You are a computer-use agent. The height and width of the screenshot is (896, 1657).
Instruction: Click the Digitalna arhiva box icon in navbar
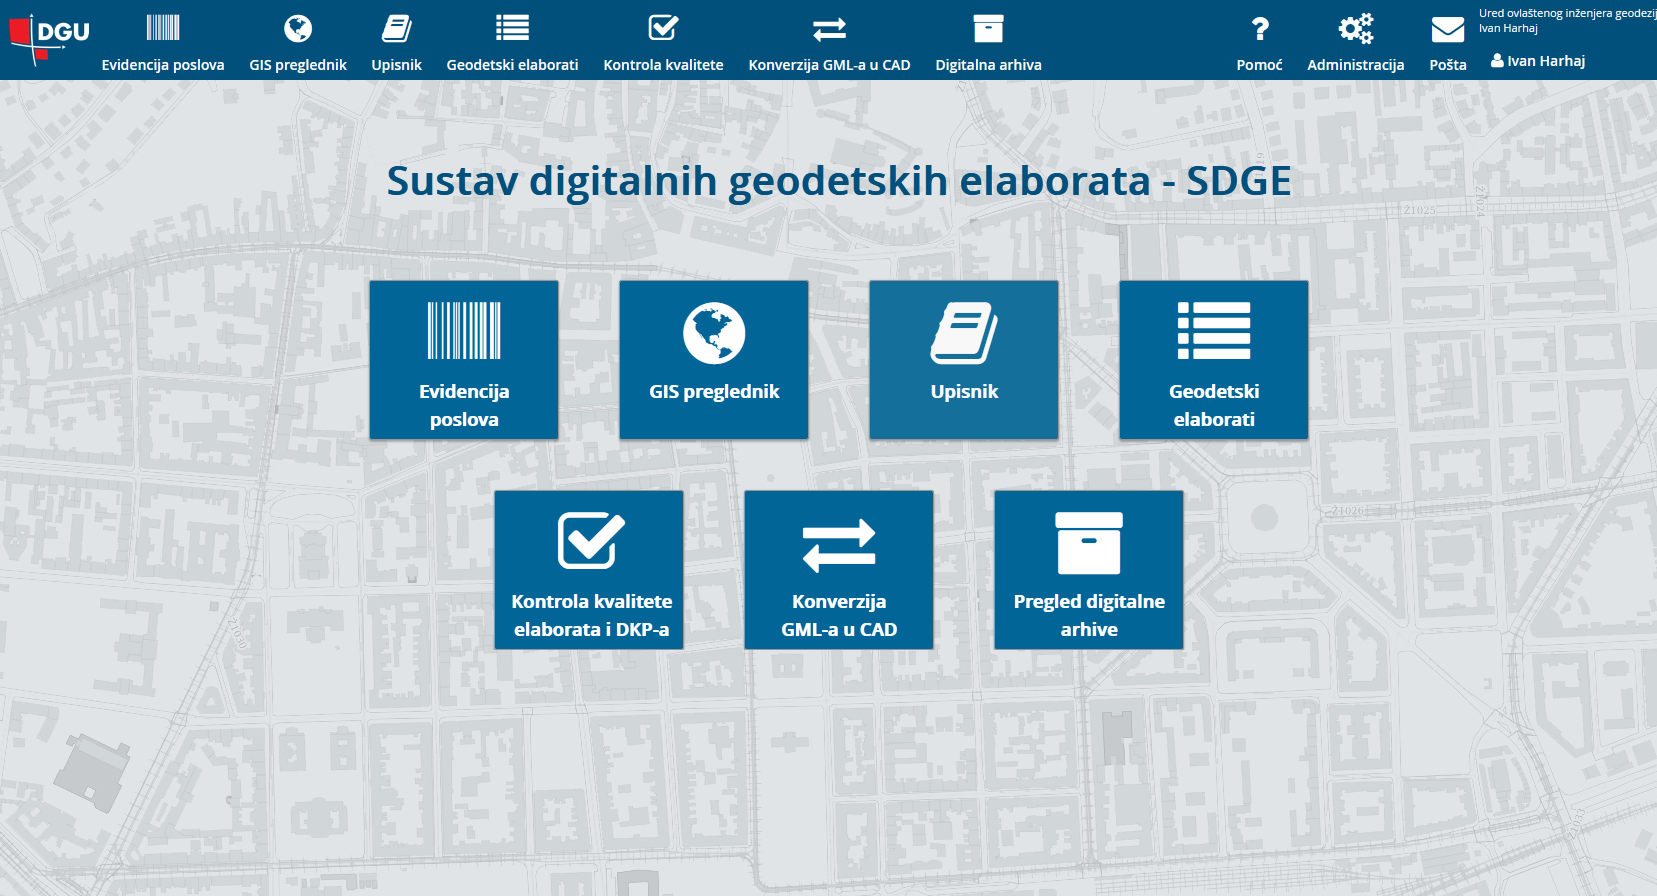tap(988, 28)
